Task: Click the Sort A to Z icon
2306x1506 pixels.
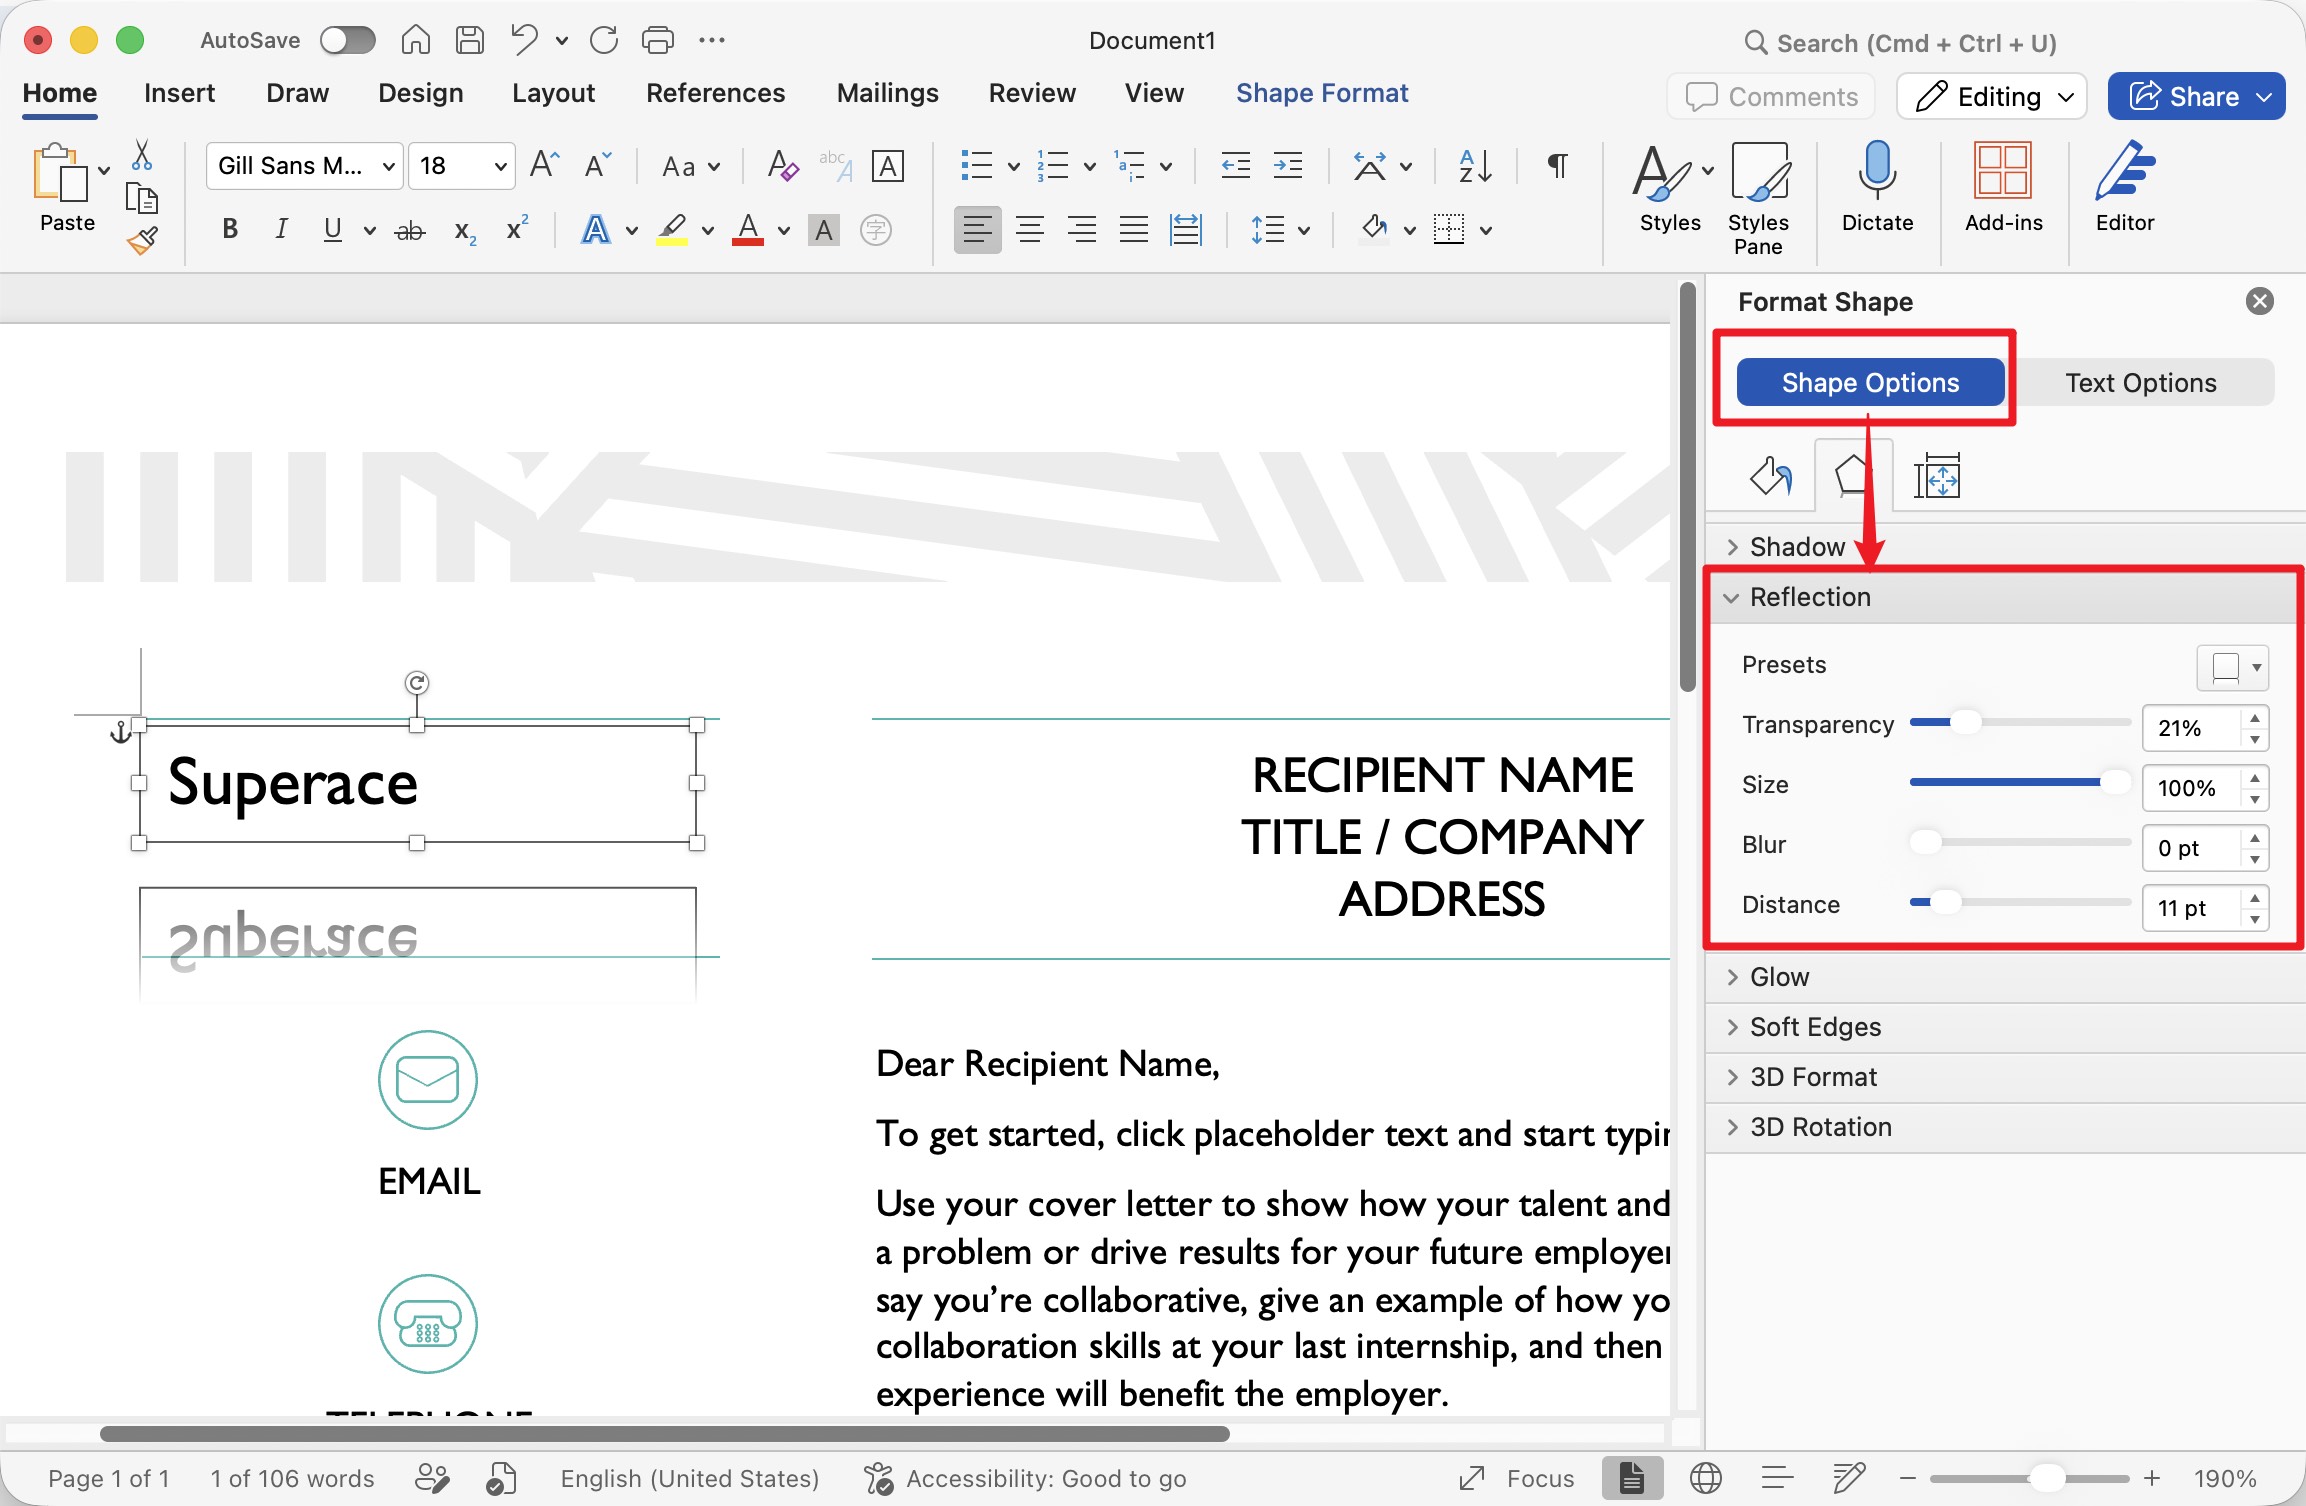Action: [x=1476, y=165]
